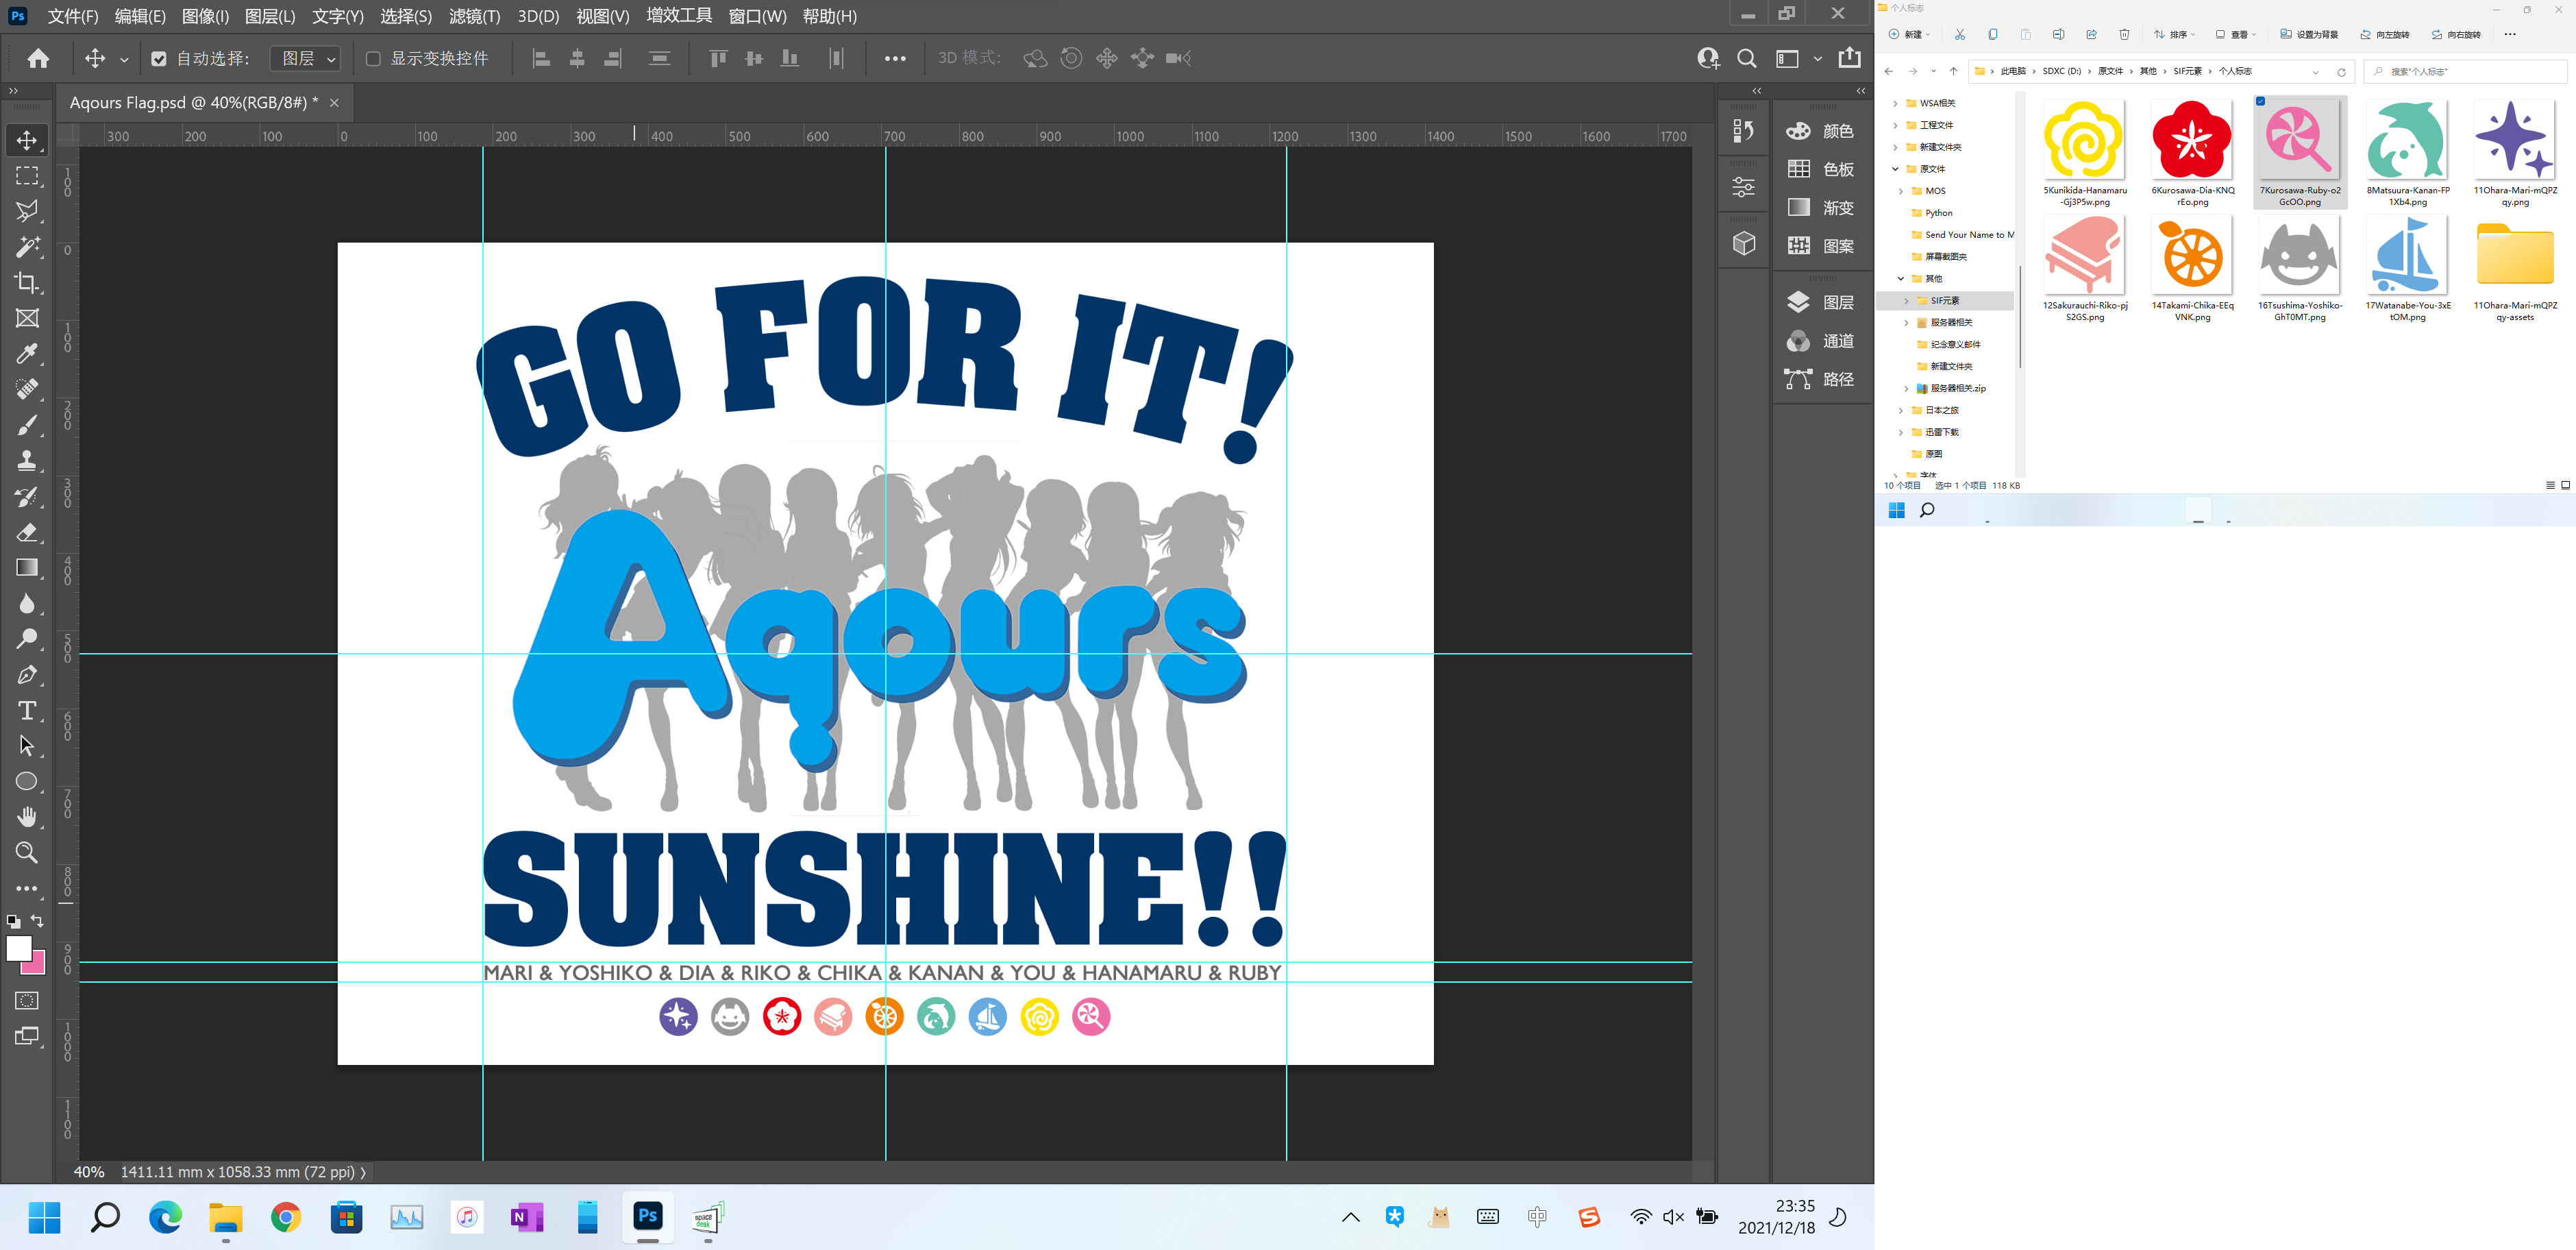This screenshot has height=1250, width=2576.
Task: Select the Path Selection tool
Action: point(27,746)
